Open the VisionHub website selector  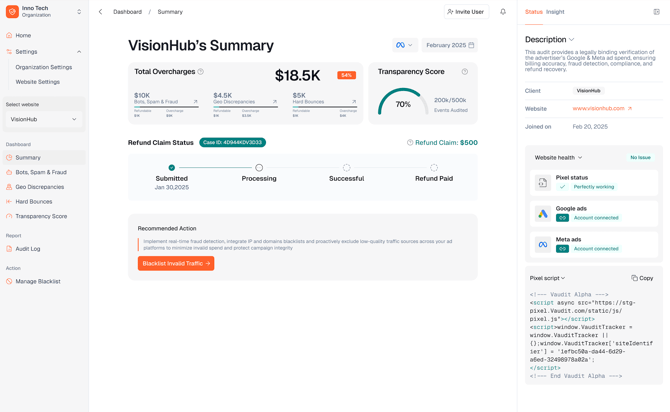click(44, 119)
